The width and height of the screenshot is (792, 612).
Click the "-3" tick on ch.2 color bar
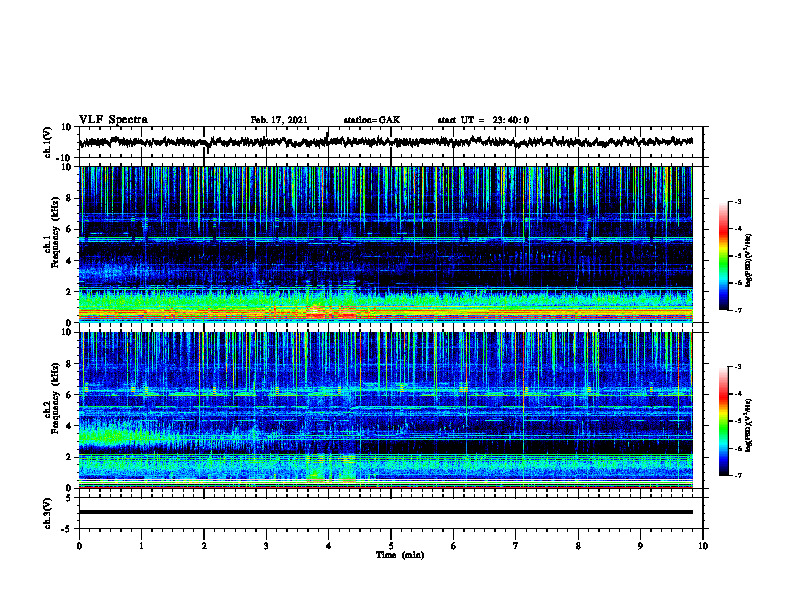coord(738,367)
